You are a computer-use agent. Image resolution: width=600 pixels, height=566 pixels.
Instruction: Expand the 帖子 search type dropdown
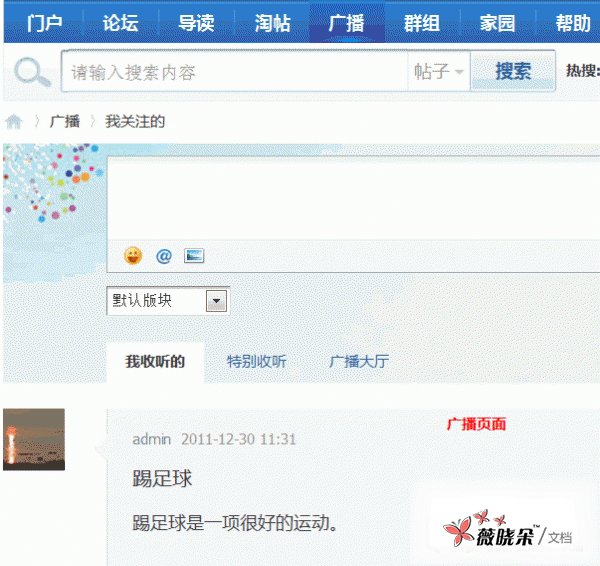point(438,72)
